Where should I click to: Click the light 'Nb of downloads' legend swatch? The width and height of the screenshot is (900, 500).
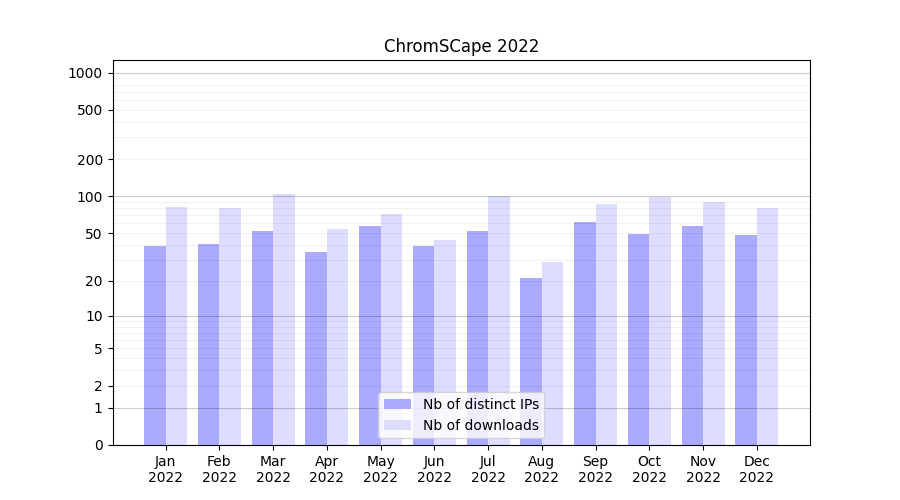(397, 425)
